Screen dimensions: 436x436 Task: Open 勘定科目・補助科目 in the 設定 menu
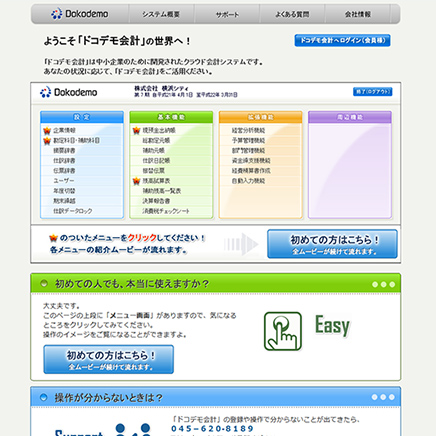pos(76,141)
